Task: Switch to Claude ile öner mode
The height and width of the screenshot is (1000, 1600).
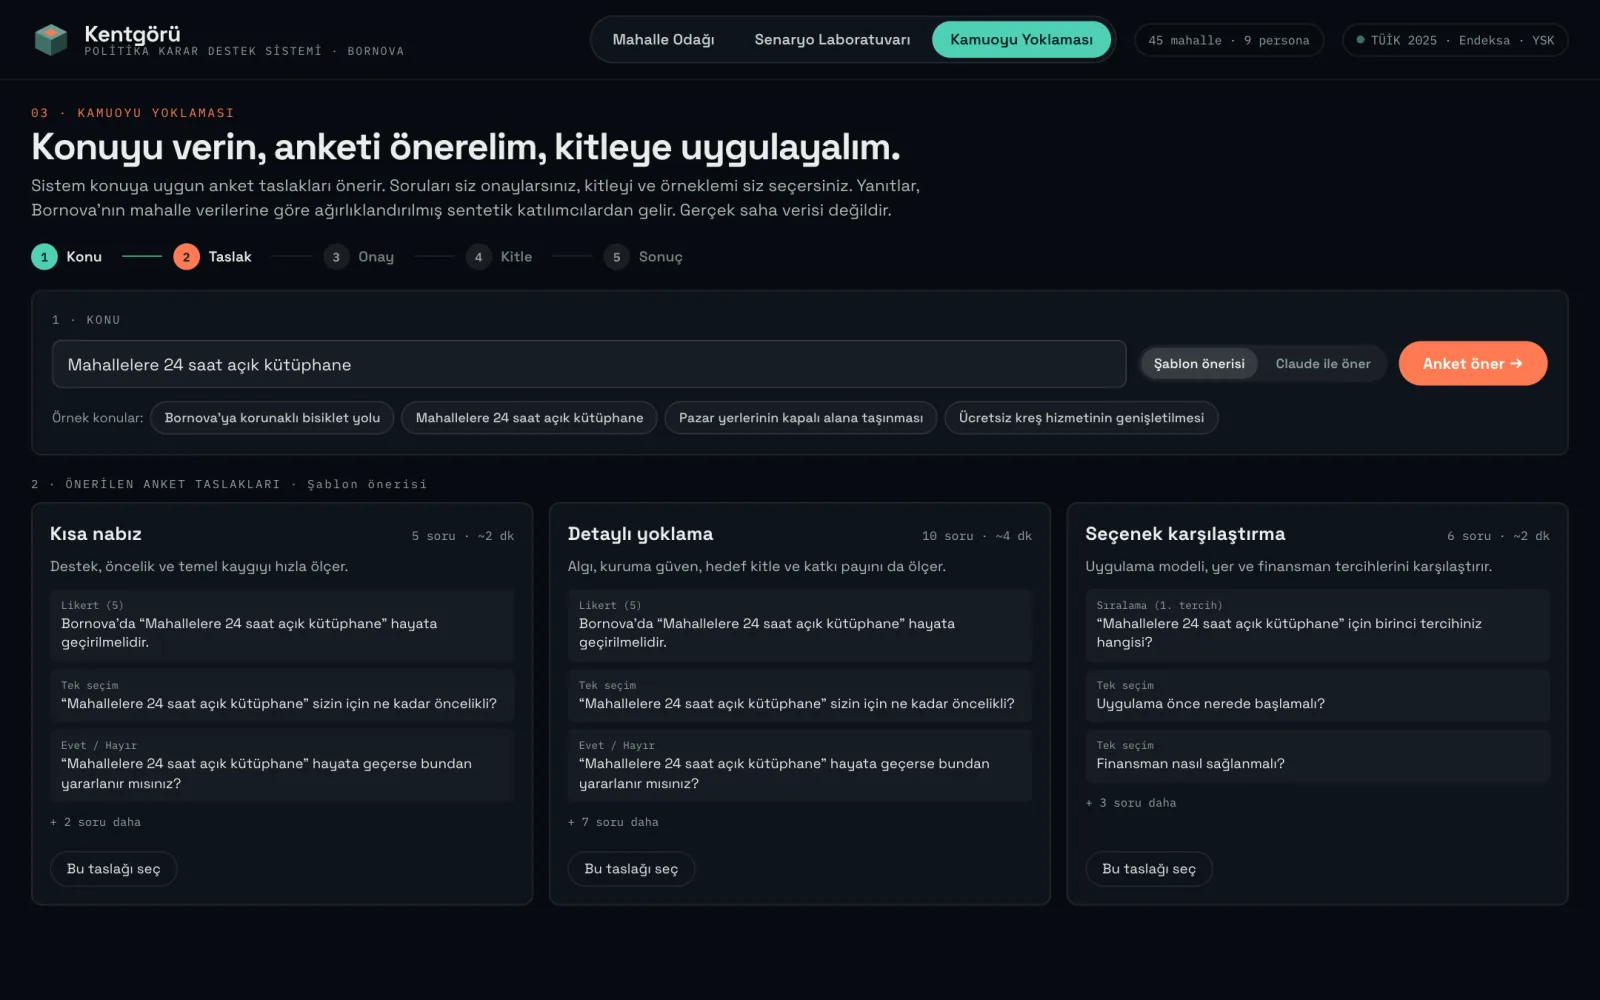Action: pyautogui.click(x=1323, y=364)
